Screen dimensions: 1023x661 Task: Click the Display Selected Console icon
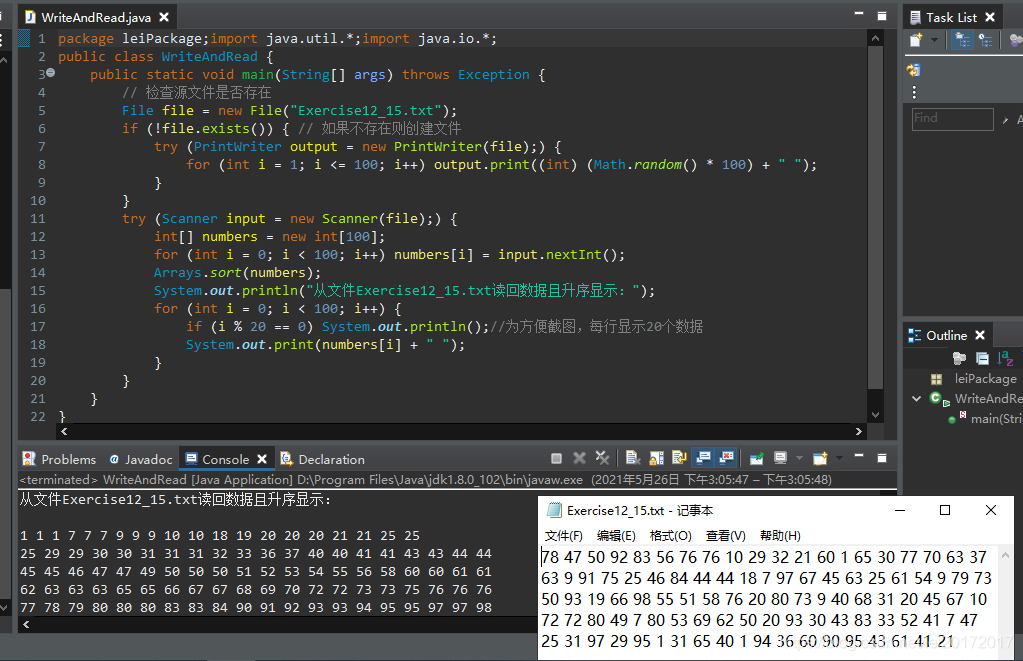pyautogui.click(x=780, y=458)
